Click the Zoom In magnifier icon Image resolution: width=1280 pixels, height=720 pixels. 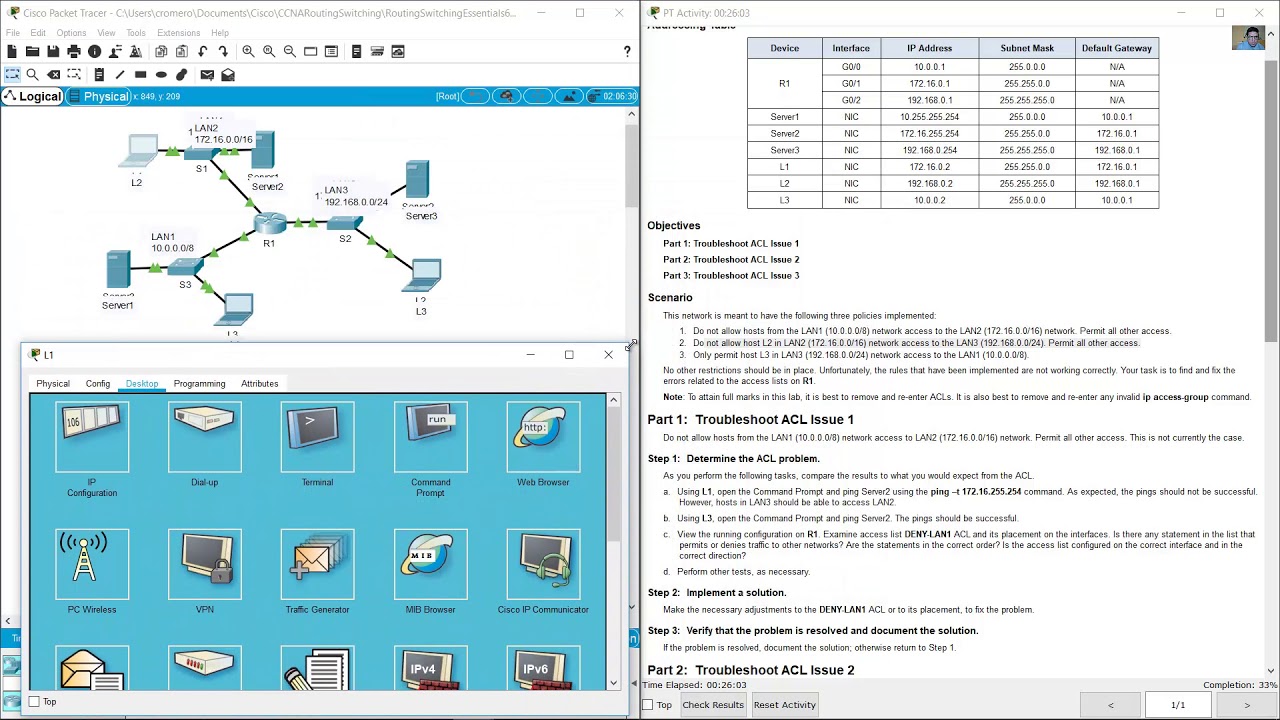pos(248,51)
